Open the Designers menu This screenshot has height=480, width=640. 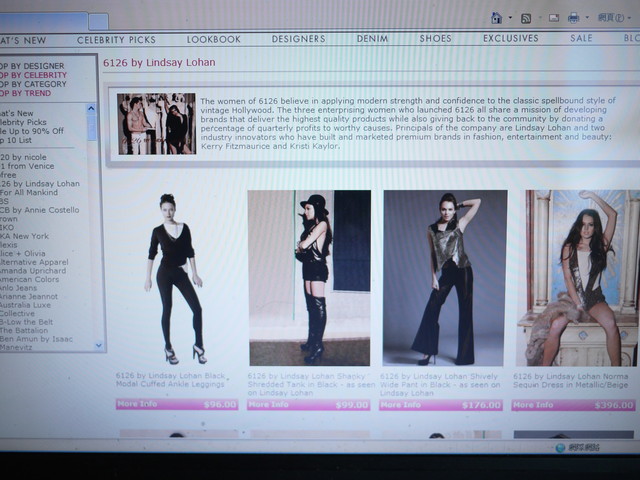[298, 39]
